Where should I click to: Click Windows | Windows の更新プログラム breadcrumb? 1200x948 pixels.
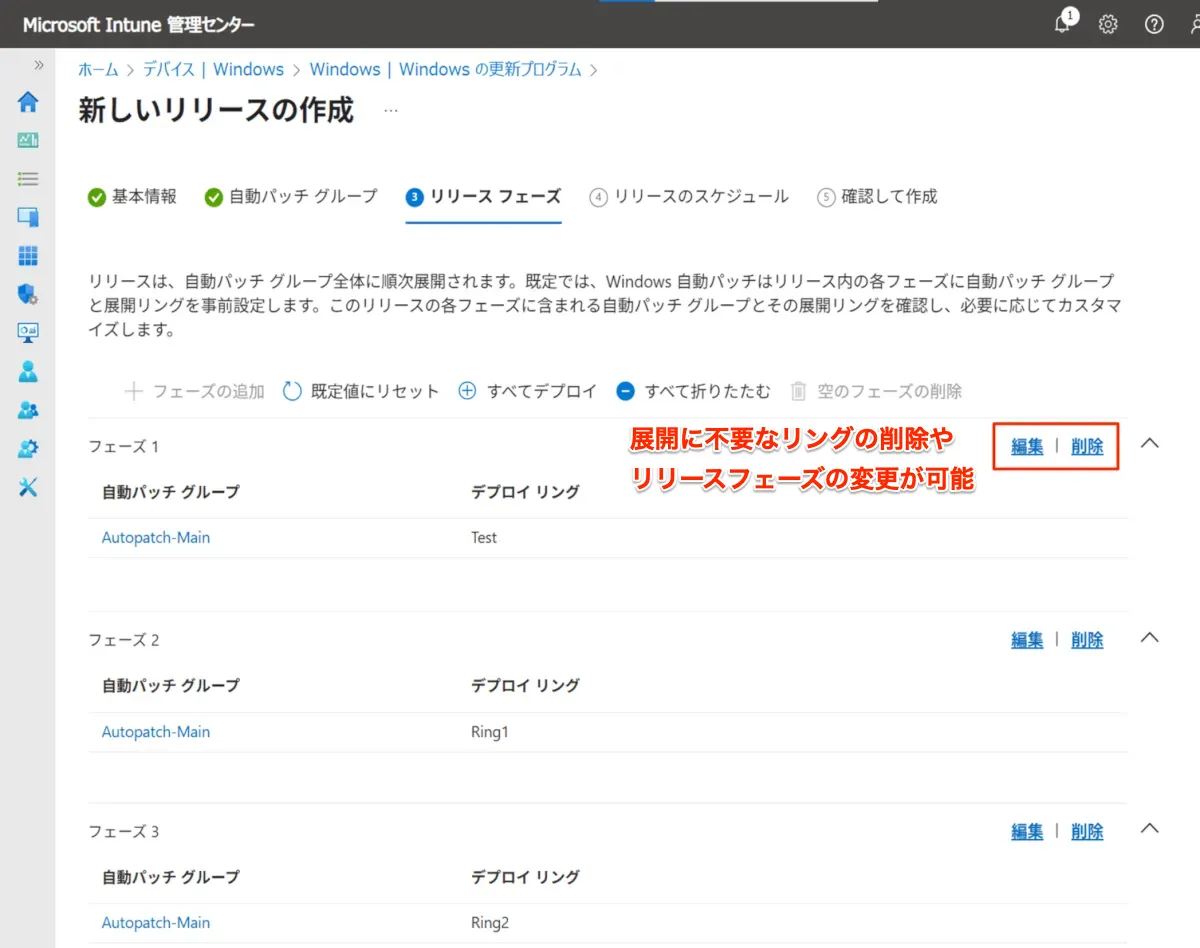(x=445, y=70)
